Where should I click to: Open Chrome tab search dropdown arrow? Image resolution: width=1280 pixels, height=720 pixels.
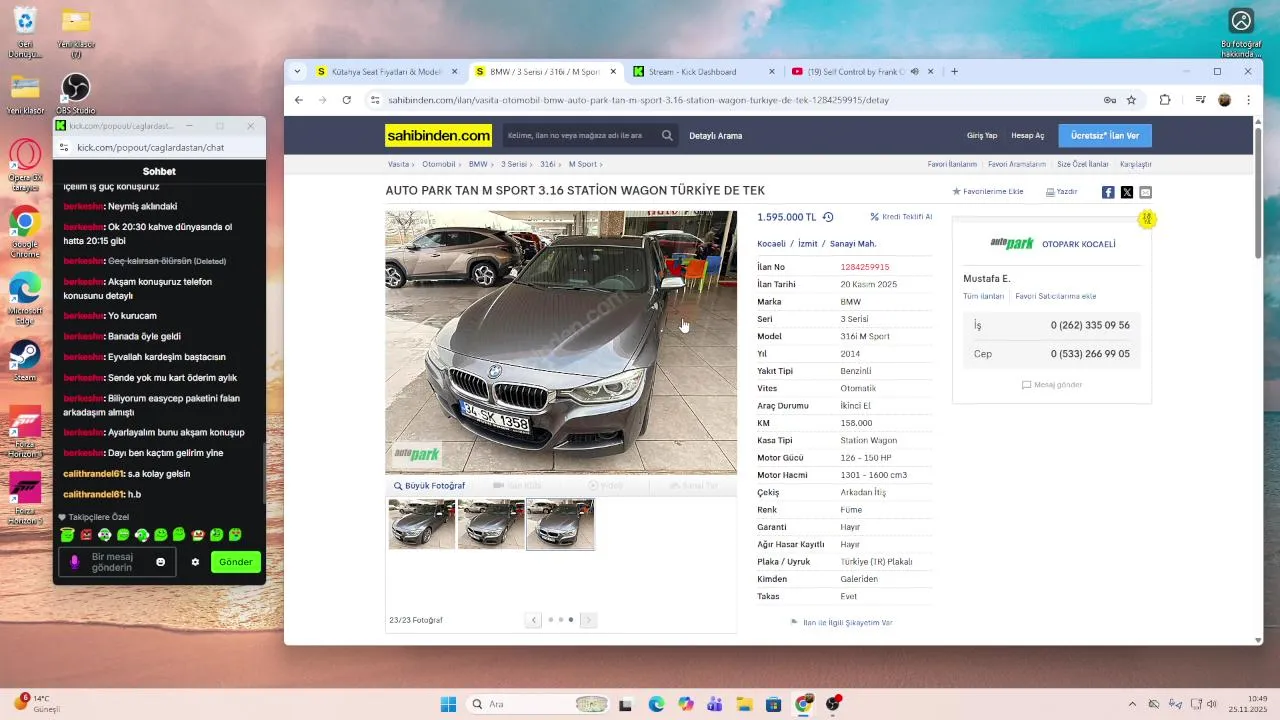coord(297,72)
